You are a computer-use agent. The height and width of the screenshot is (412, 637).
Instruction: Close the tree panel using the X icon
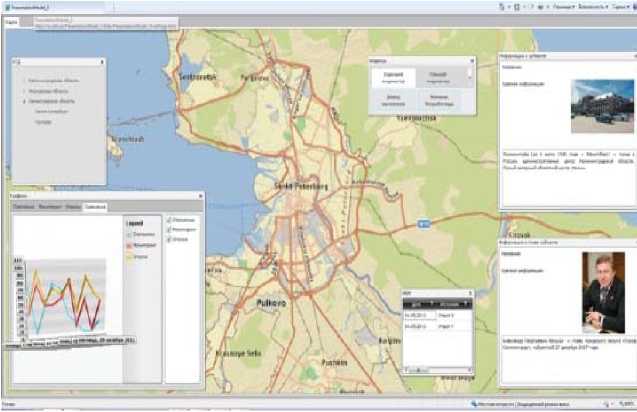[x=101, y=62]
